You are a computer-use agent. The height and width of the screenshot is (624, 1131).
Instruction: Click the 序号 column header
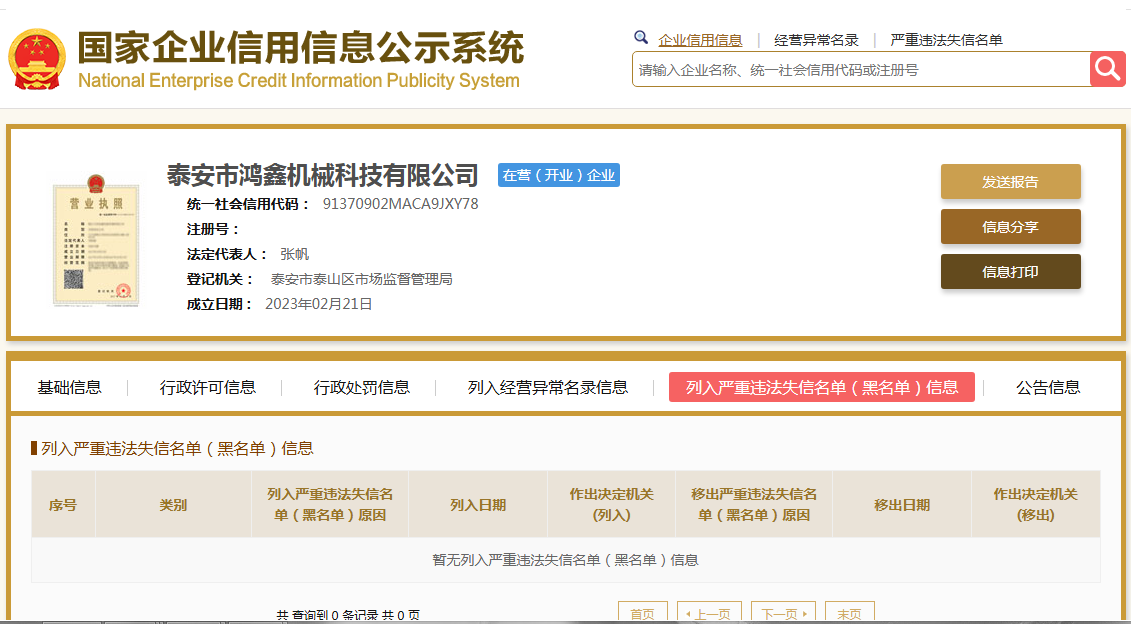[63, 504]
